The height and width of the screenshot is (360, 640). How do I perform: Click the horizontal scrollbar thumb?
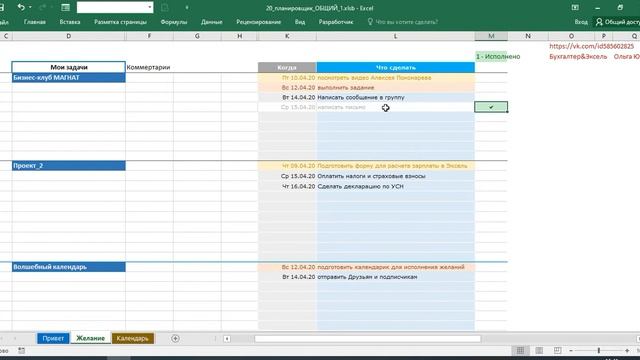367,339
